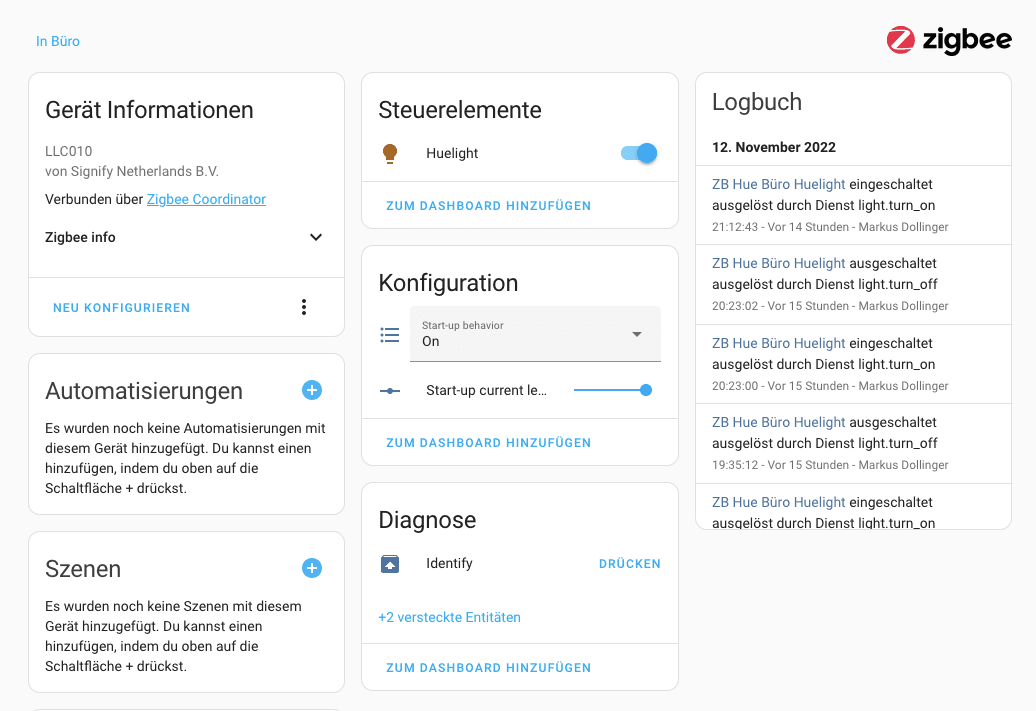Image resolution: width=1036 pixels, height=711 pixels.
Task: Add Steuerelemente to dashboard
Action: click(x=488, y=206)
